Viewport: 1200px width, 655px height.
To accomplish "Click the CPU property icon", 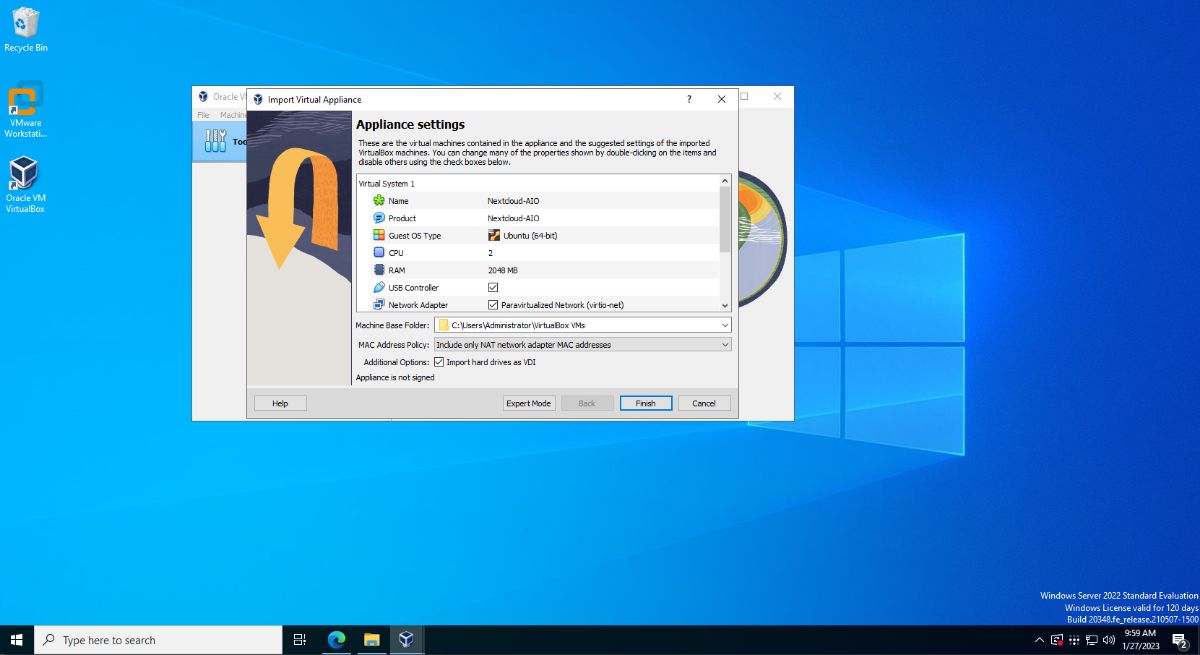I will click(x=379, y=253).
